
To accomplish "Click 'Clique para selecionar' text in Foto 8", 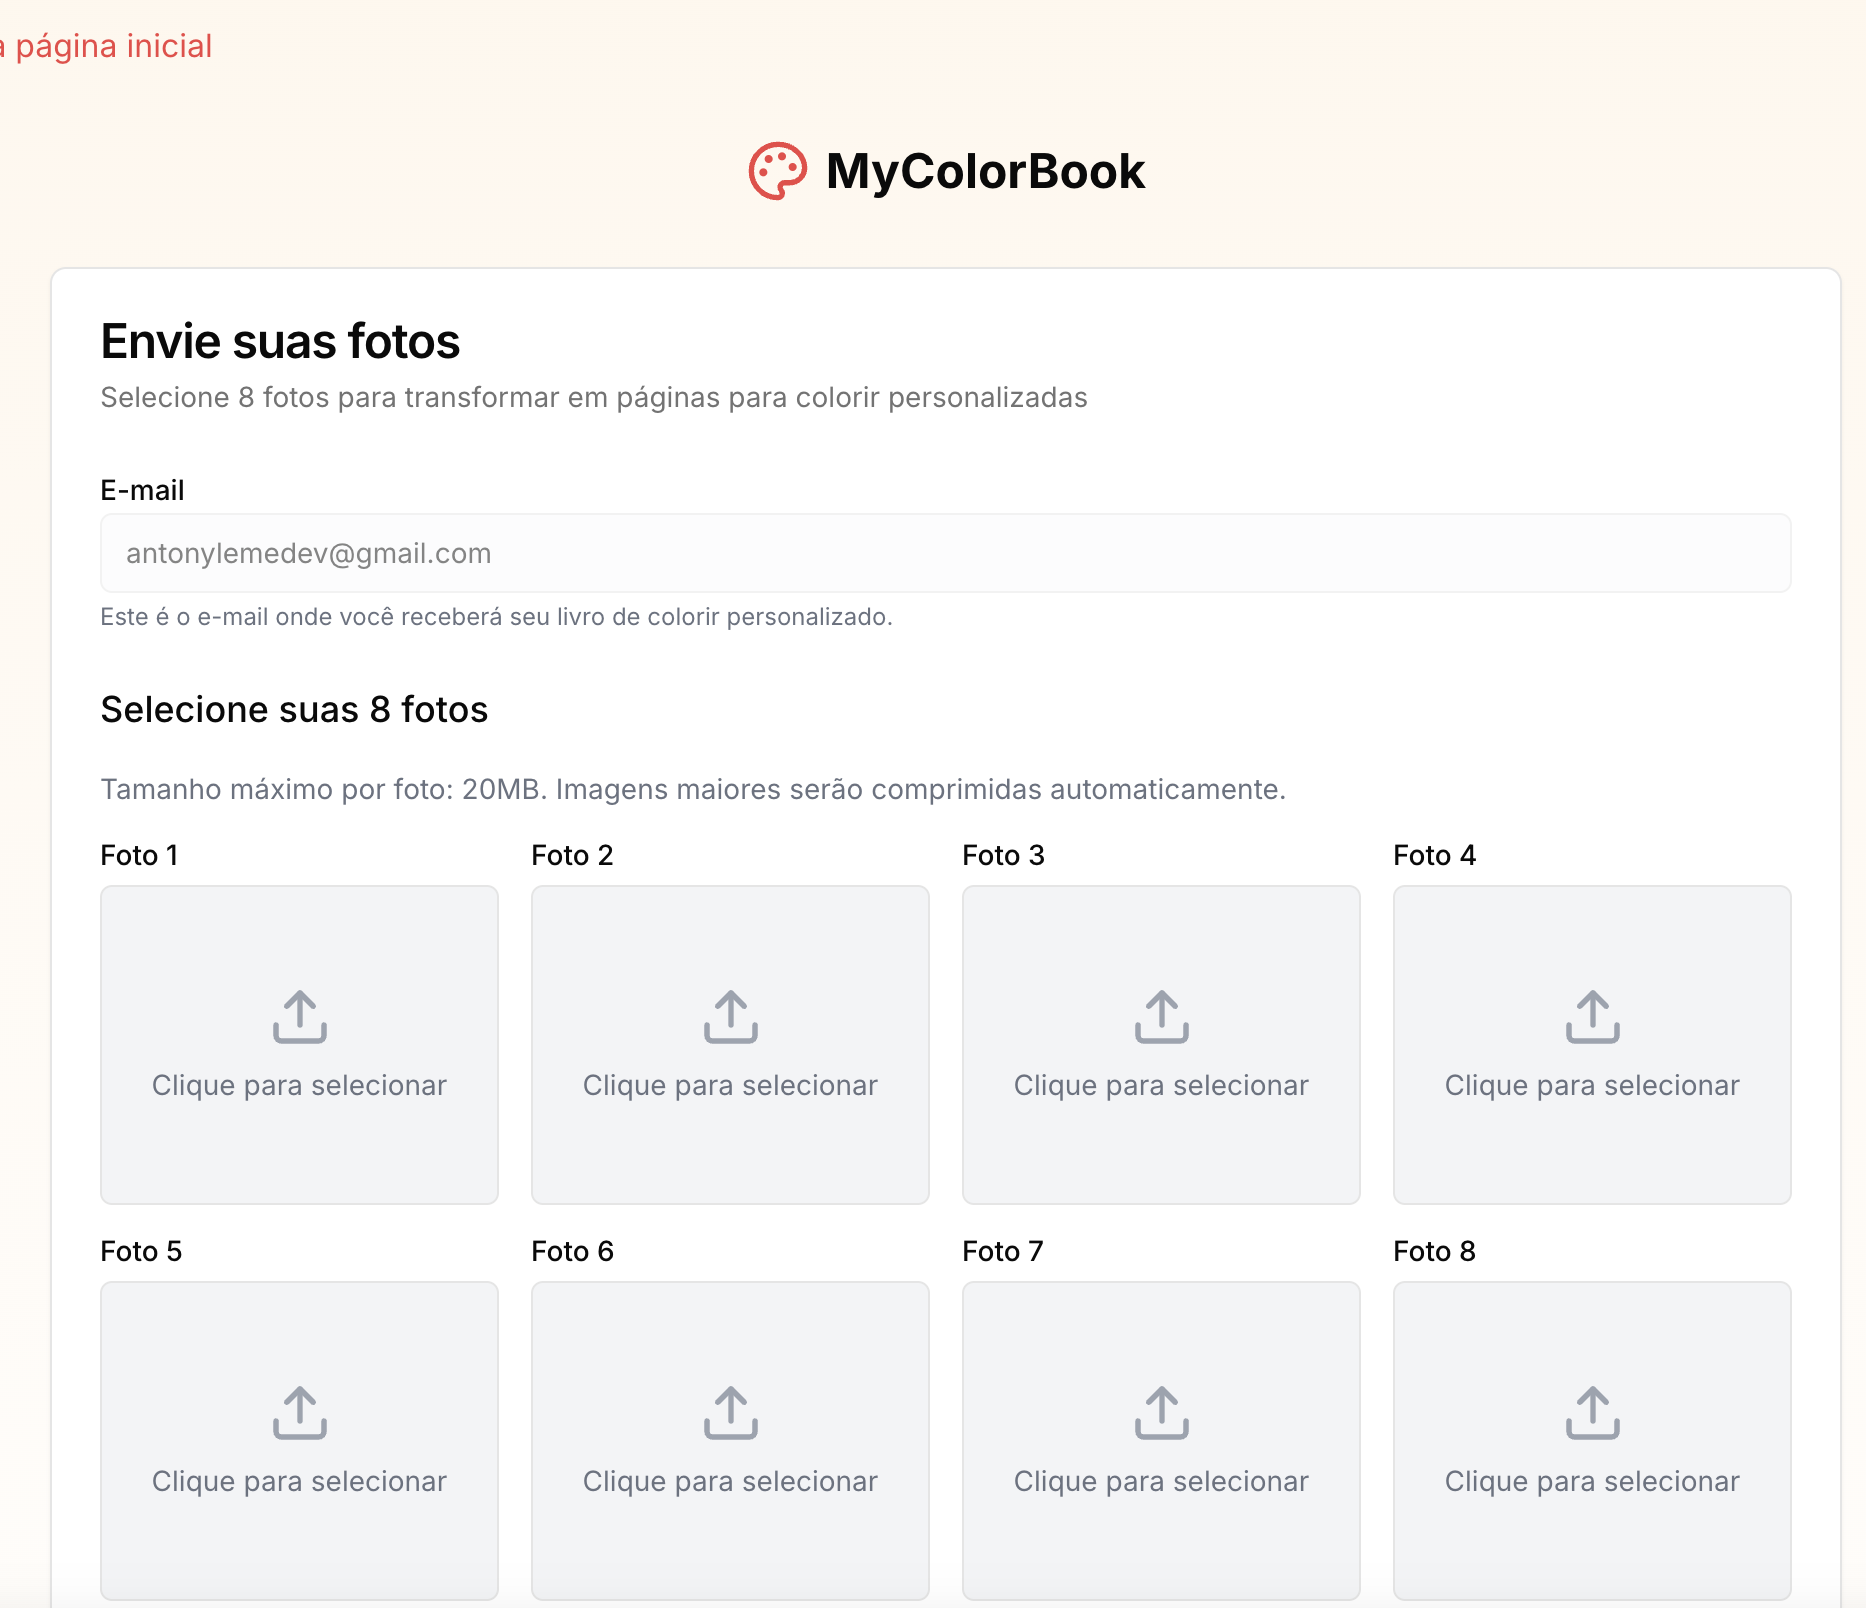I will coord(1592,1482).
